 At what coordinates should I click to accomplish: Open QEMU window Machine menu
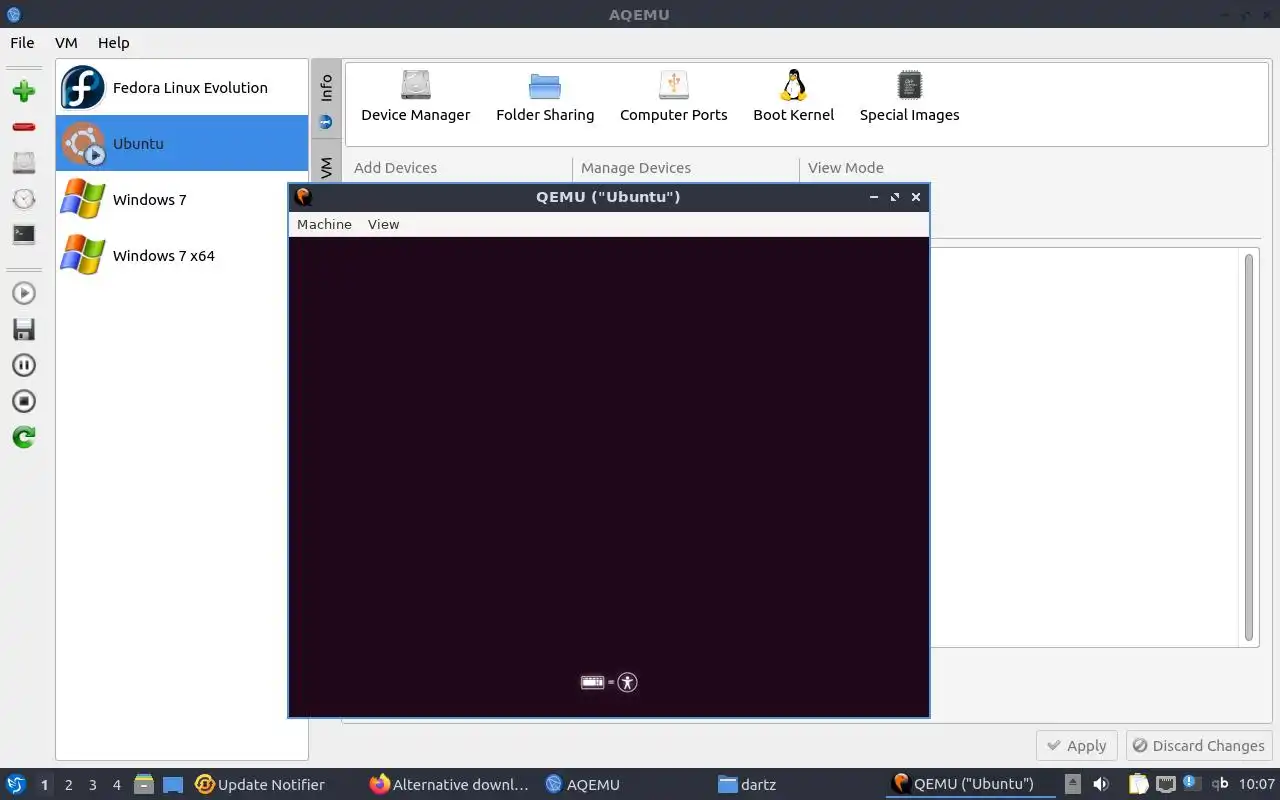pyautogui.click(x=324, y=224)
